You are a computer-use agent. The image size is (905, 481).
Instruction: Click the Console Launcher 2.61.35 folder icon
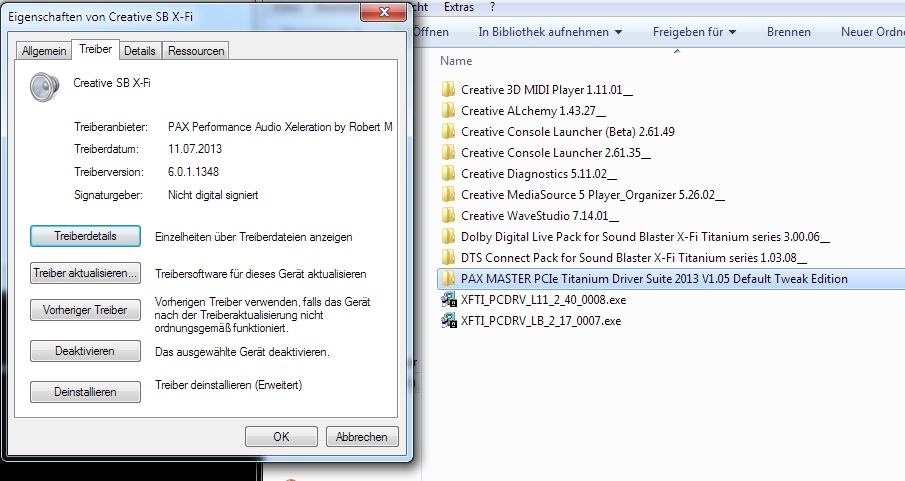click(448, 152)
